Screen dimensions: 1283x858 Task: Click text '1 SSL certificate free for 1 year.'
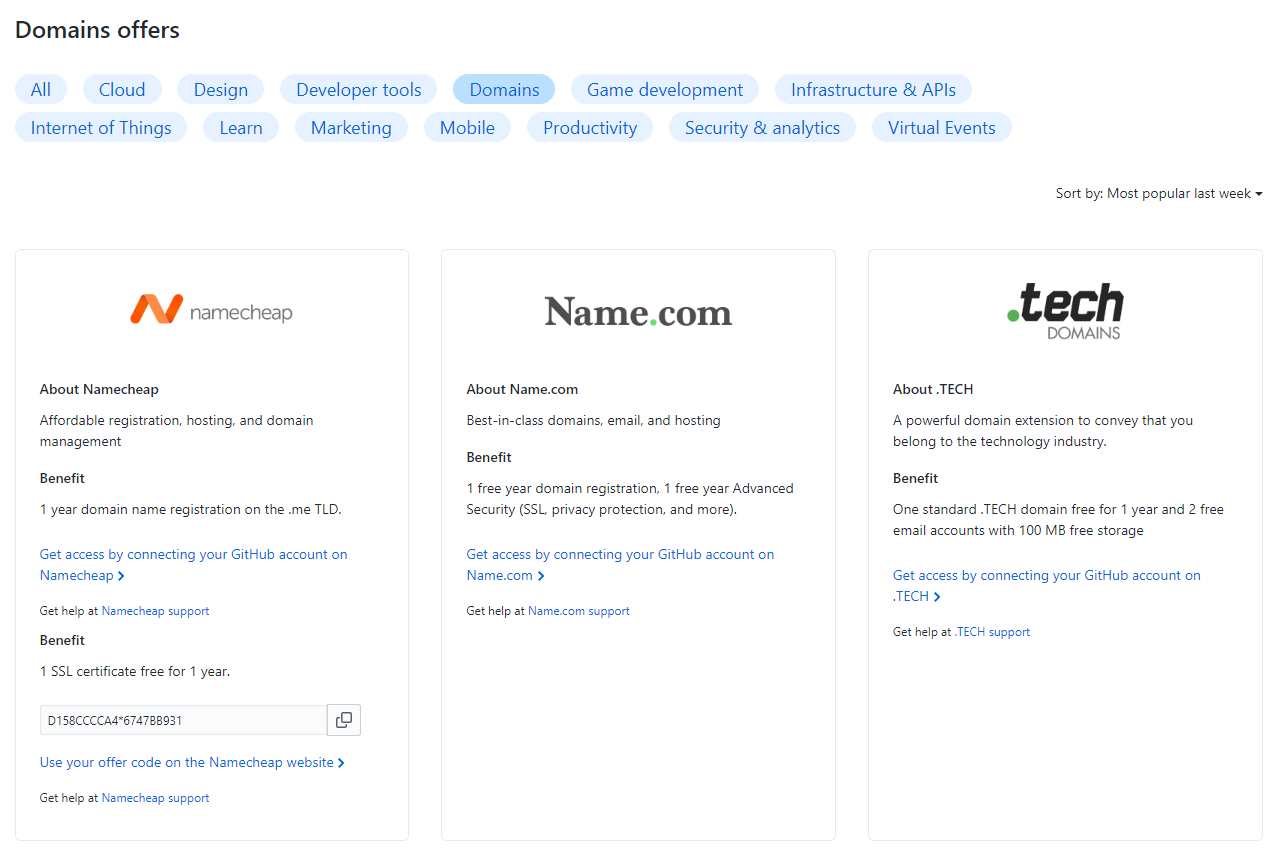tap(135, 672)
